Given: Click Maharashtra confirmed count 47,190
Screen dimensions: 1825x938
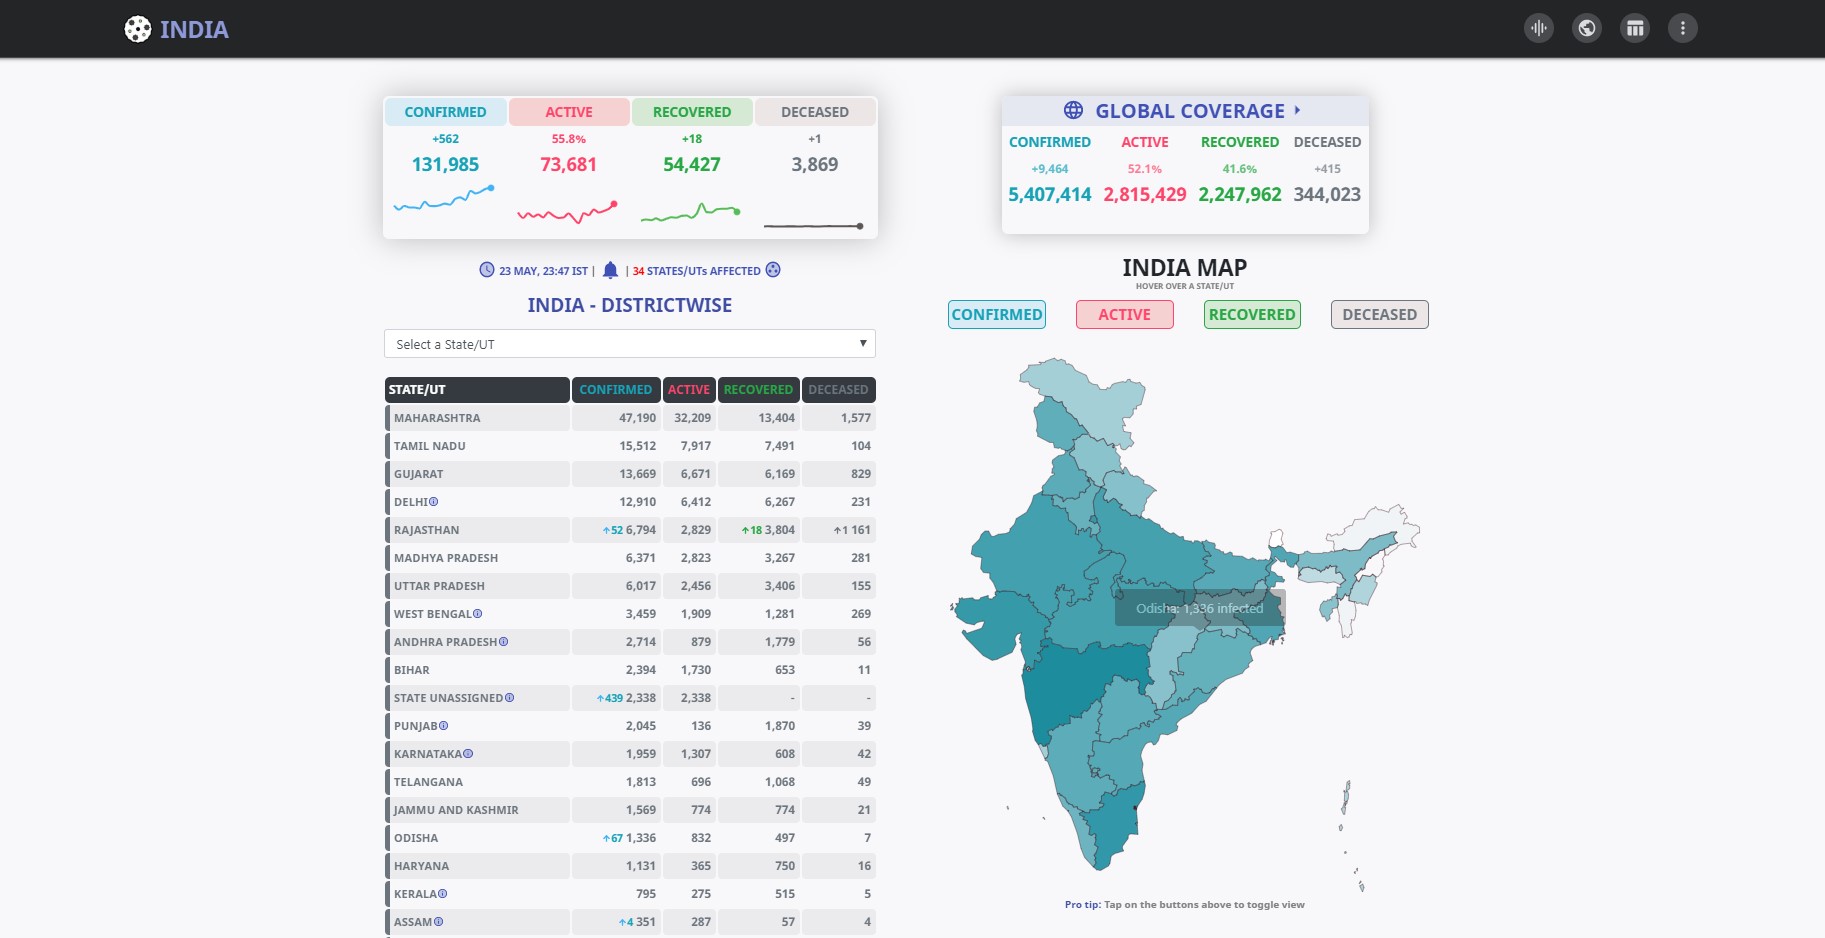Looking at the screenshot, I should pyautogui.click(x=637, y=418).
